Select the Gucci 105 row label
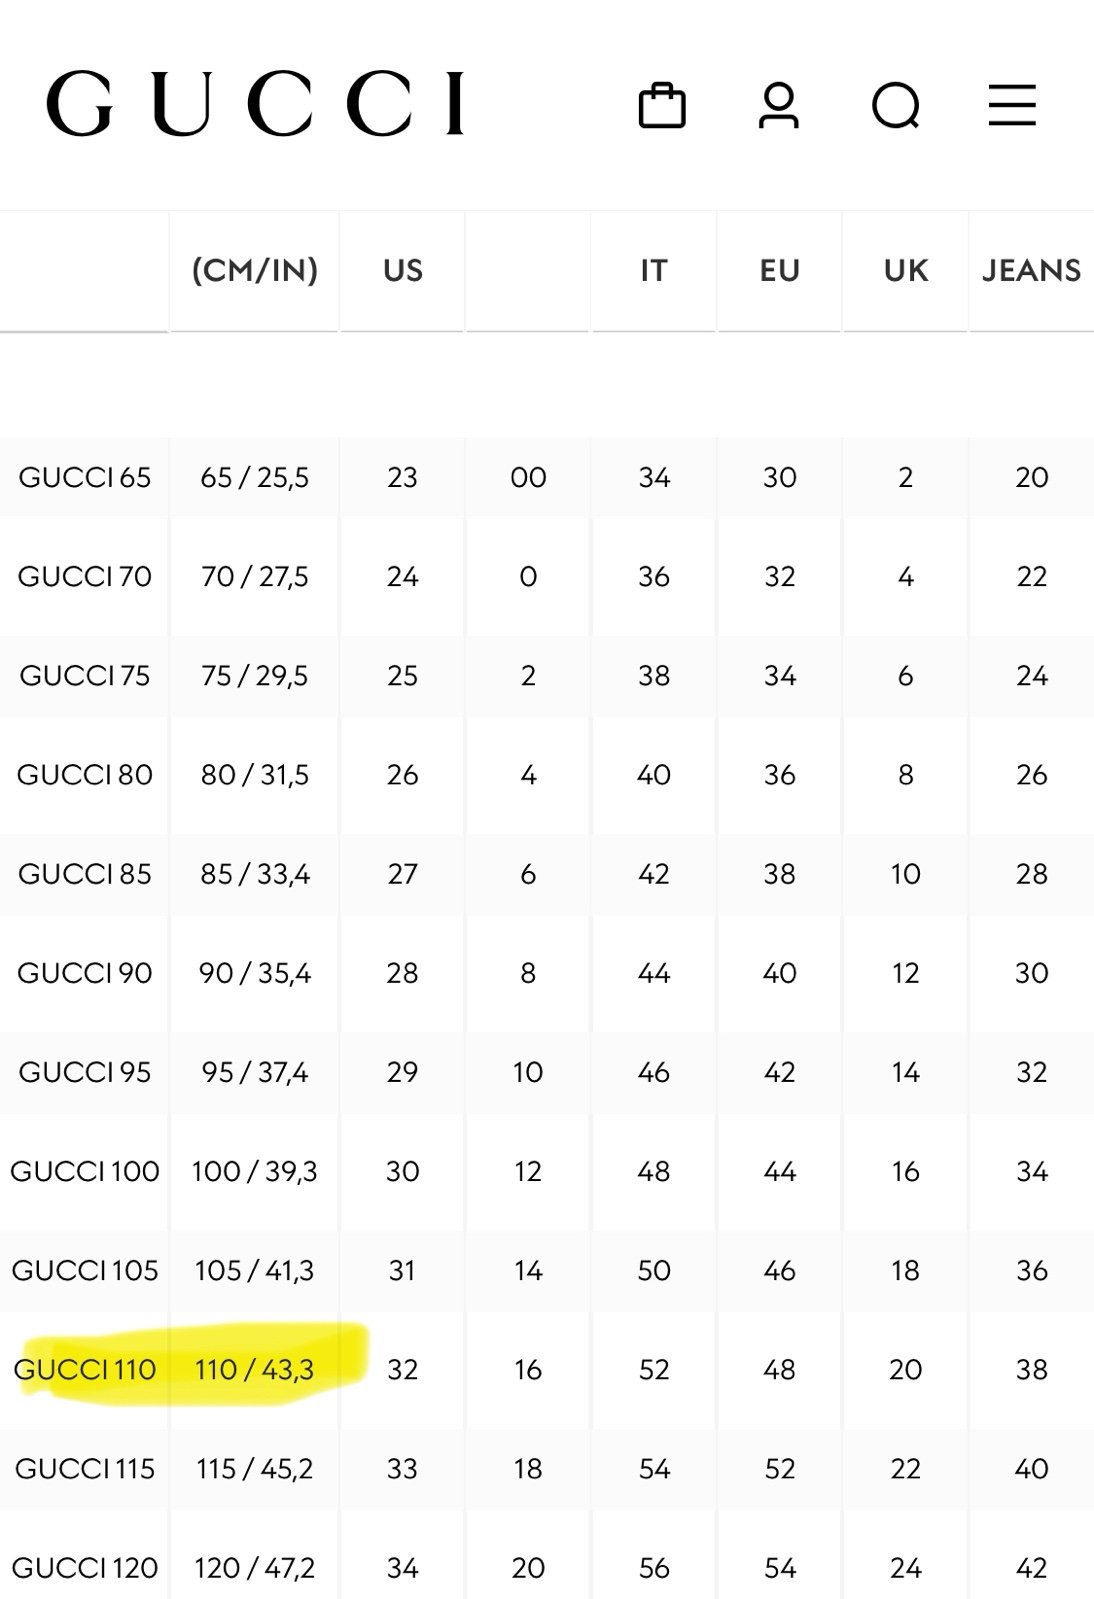Screen dimensions: 1094x1599 pos(85,1270)
